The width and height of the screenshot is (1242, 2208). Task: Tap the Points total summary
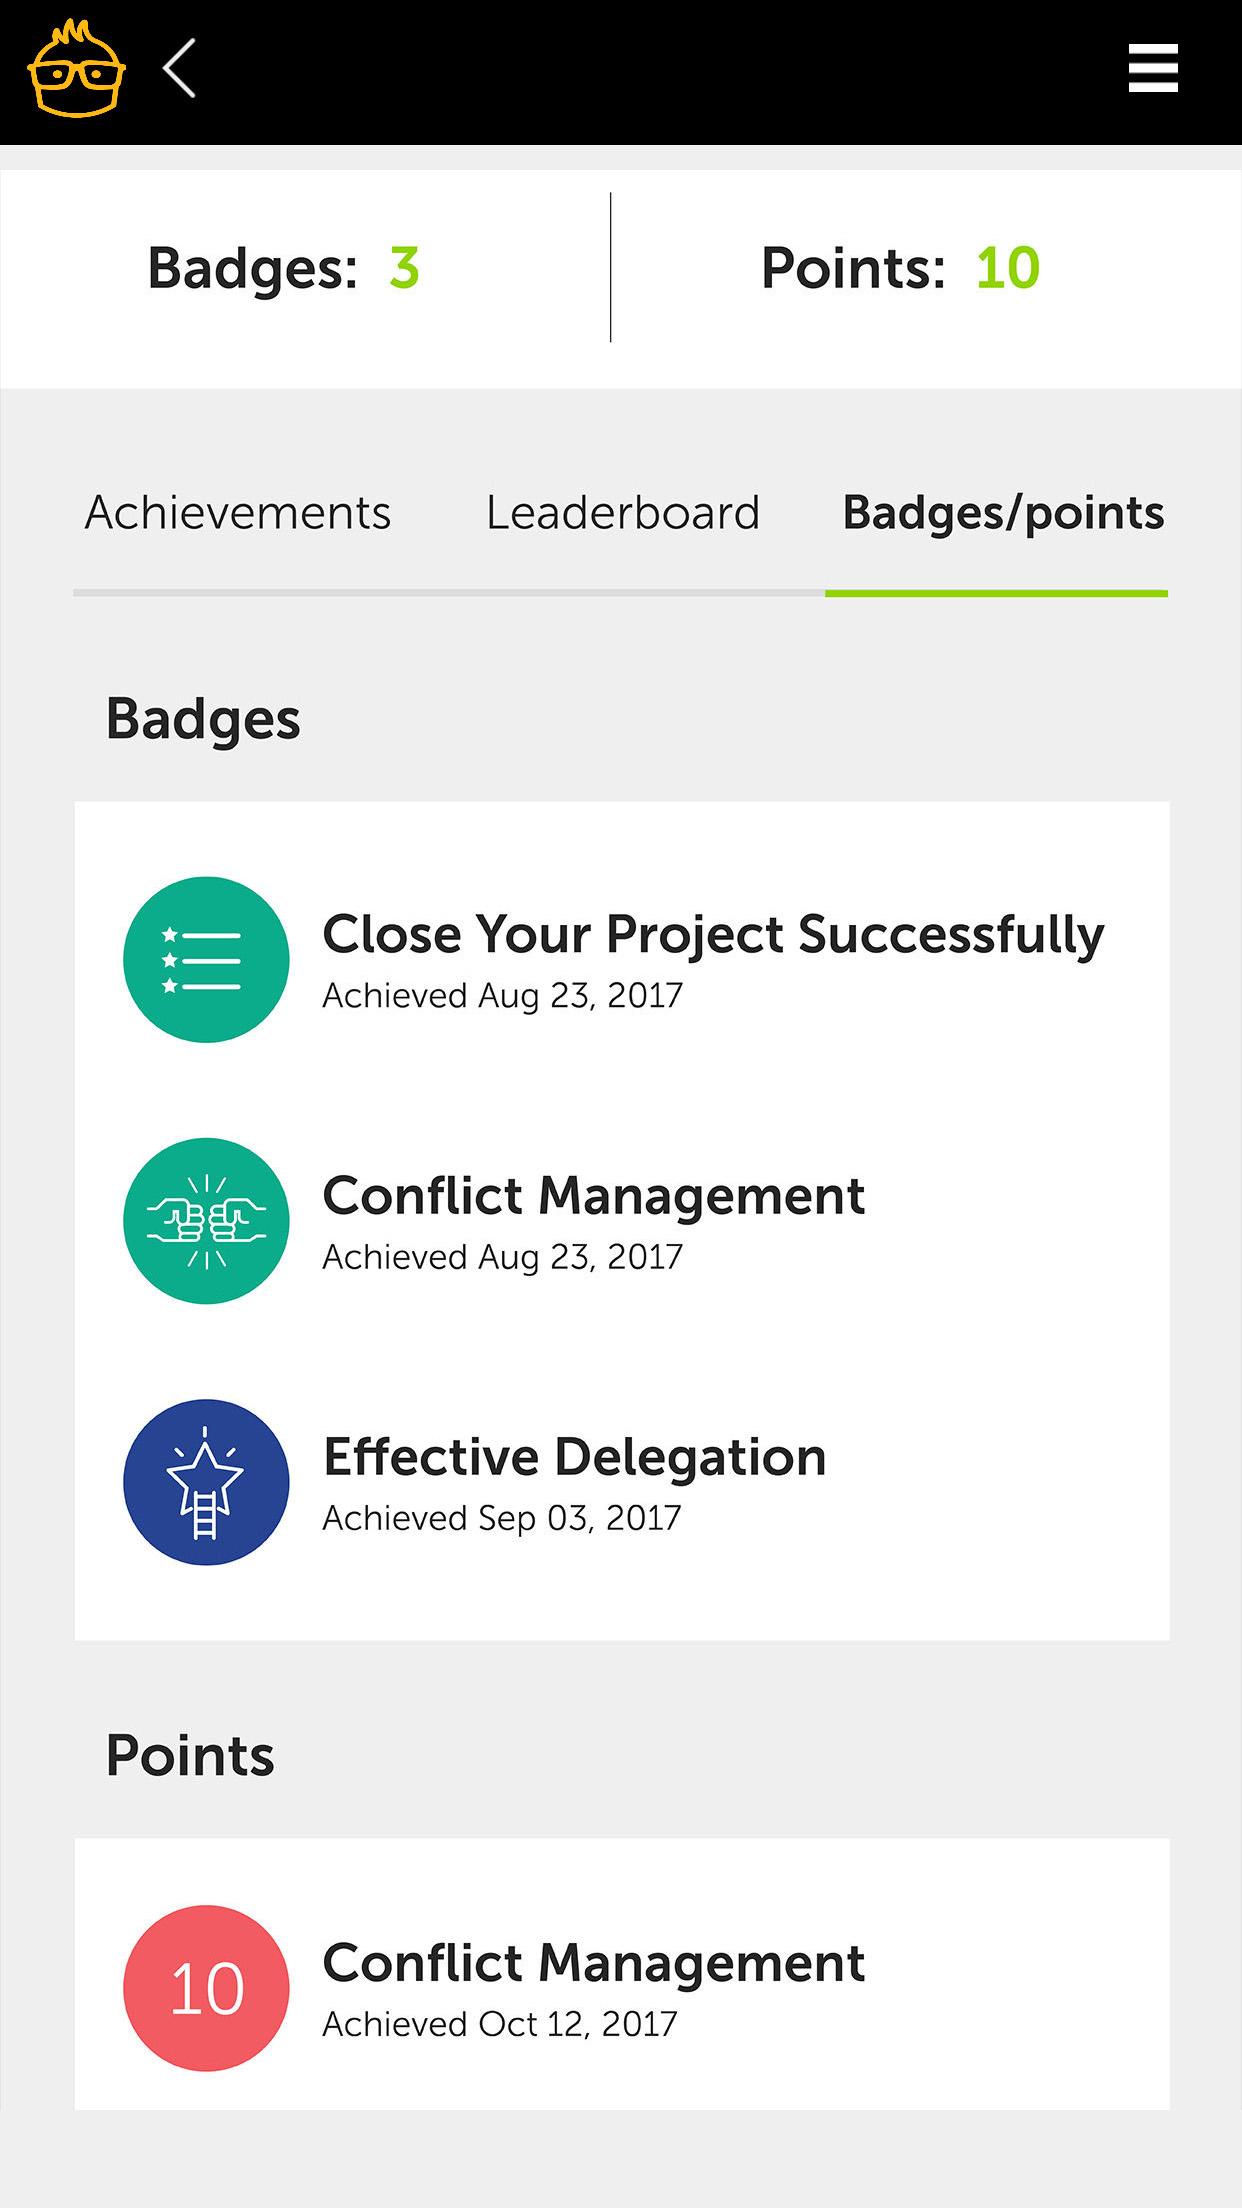click(900, 268)
